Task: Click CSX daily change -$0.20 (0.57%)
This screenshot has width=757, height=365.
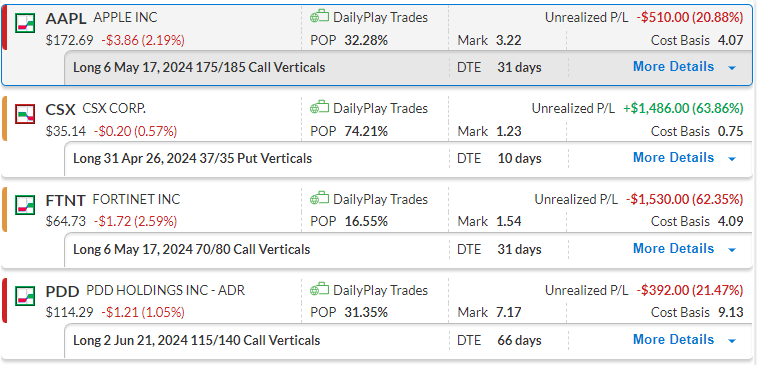Action: [x=135, y=131]
